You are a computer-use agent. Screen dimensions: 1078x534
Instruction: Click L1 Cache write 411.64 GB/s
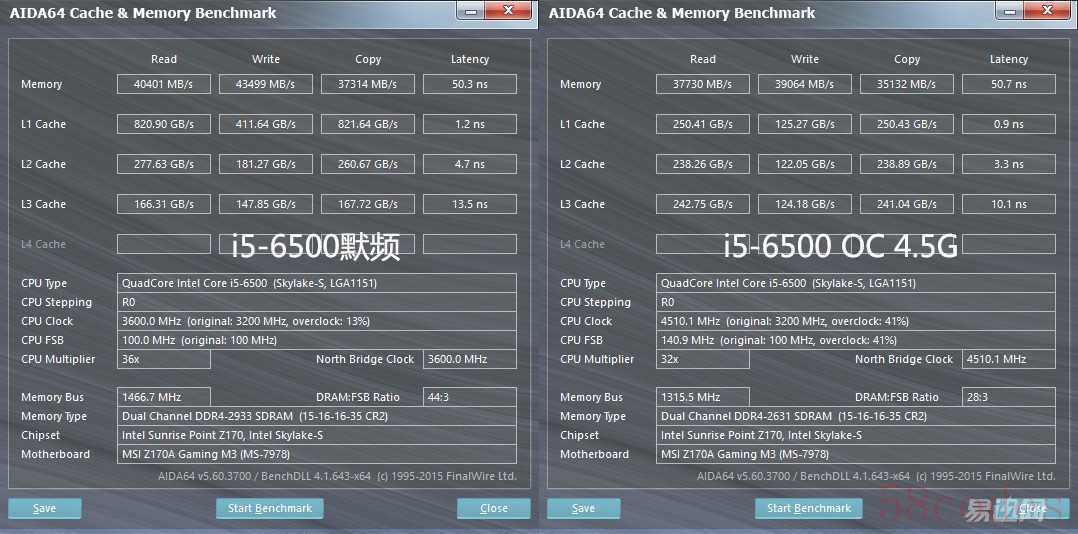pyautogui.click(x=265, y=124)
